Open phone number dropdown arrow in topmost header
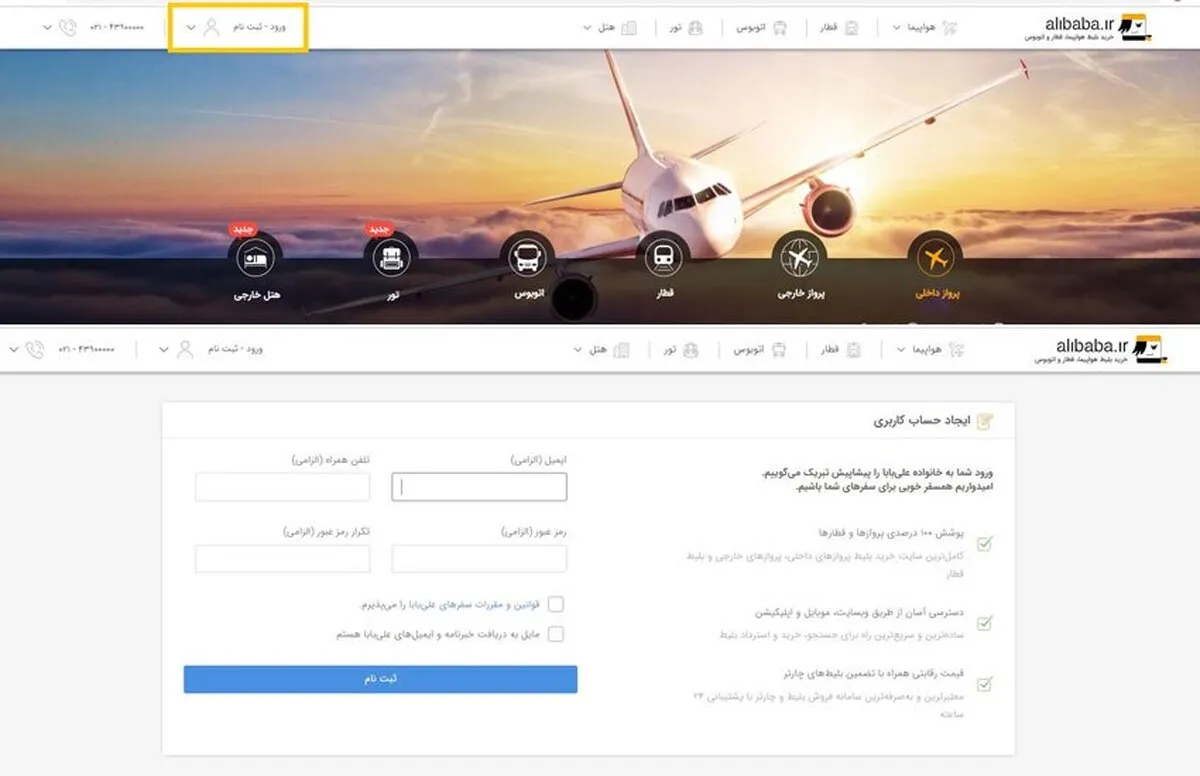 pyautogui.click(x=47, y=27)
